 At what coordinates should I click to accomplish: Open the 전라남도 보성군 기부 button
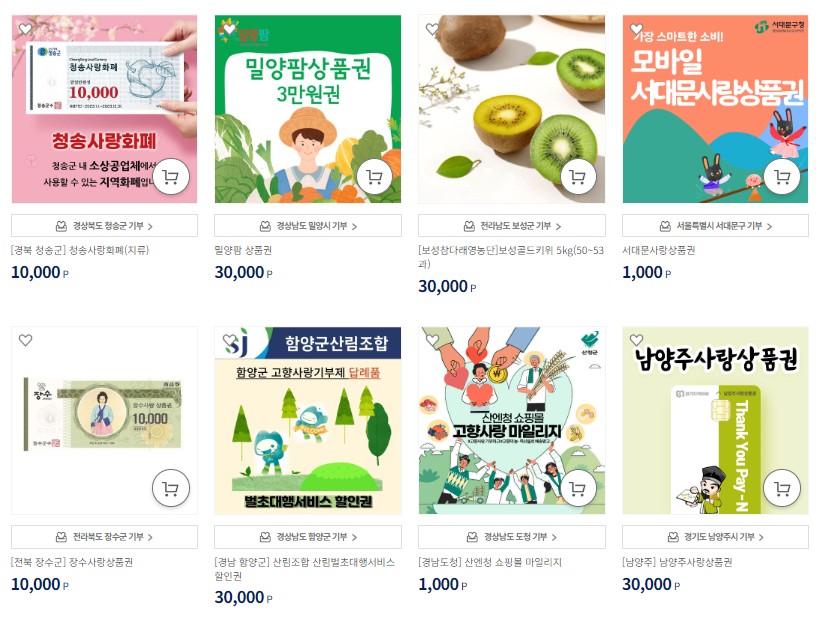point(512,225)
